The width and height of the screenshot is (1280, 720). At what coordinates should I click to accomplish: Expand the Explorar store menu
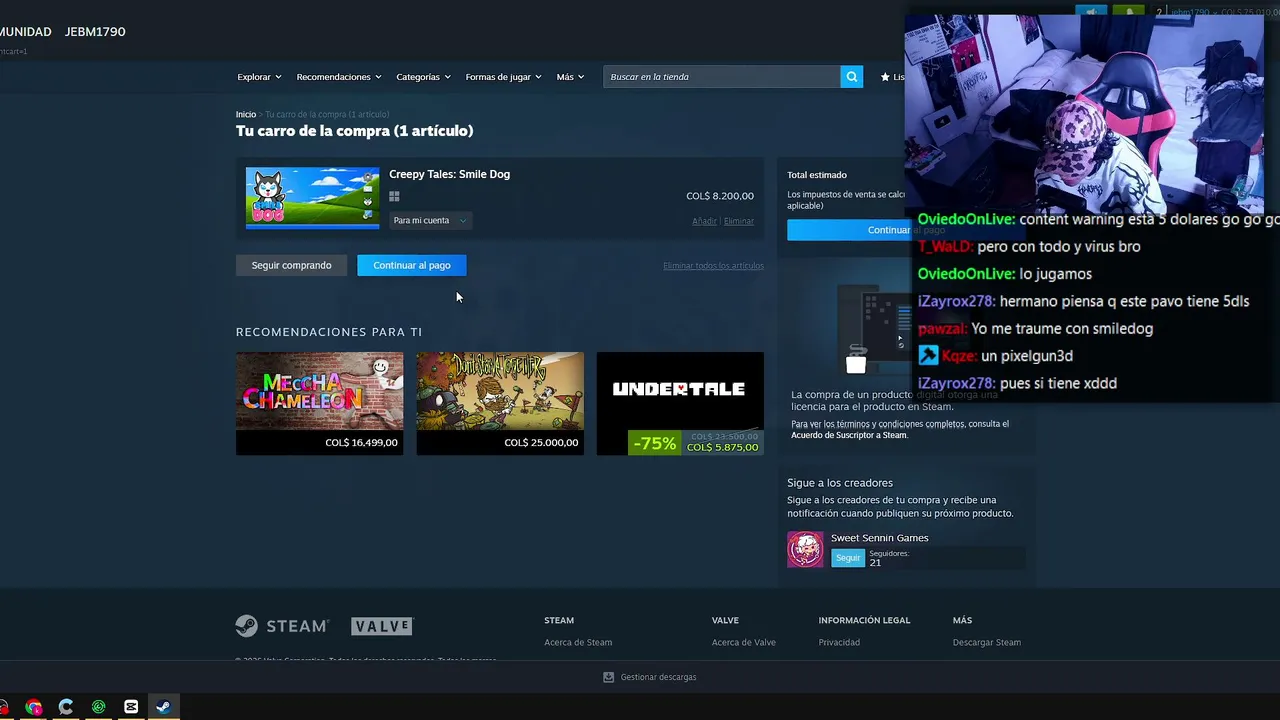tap(259, 77)
